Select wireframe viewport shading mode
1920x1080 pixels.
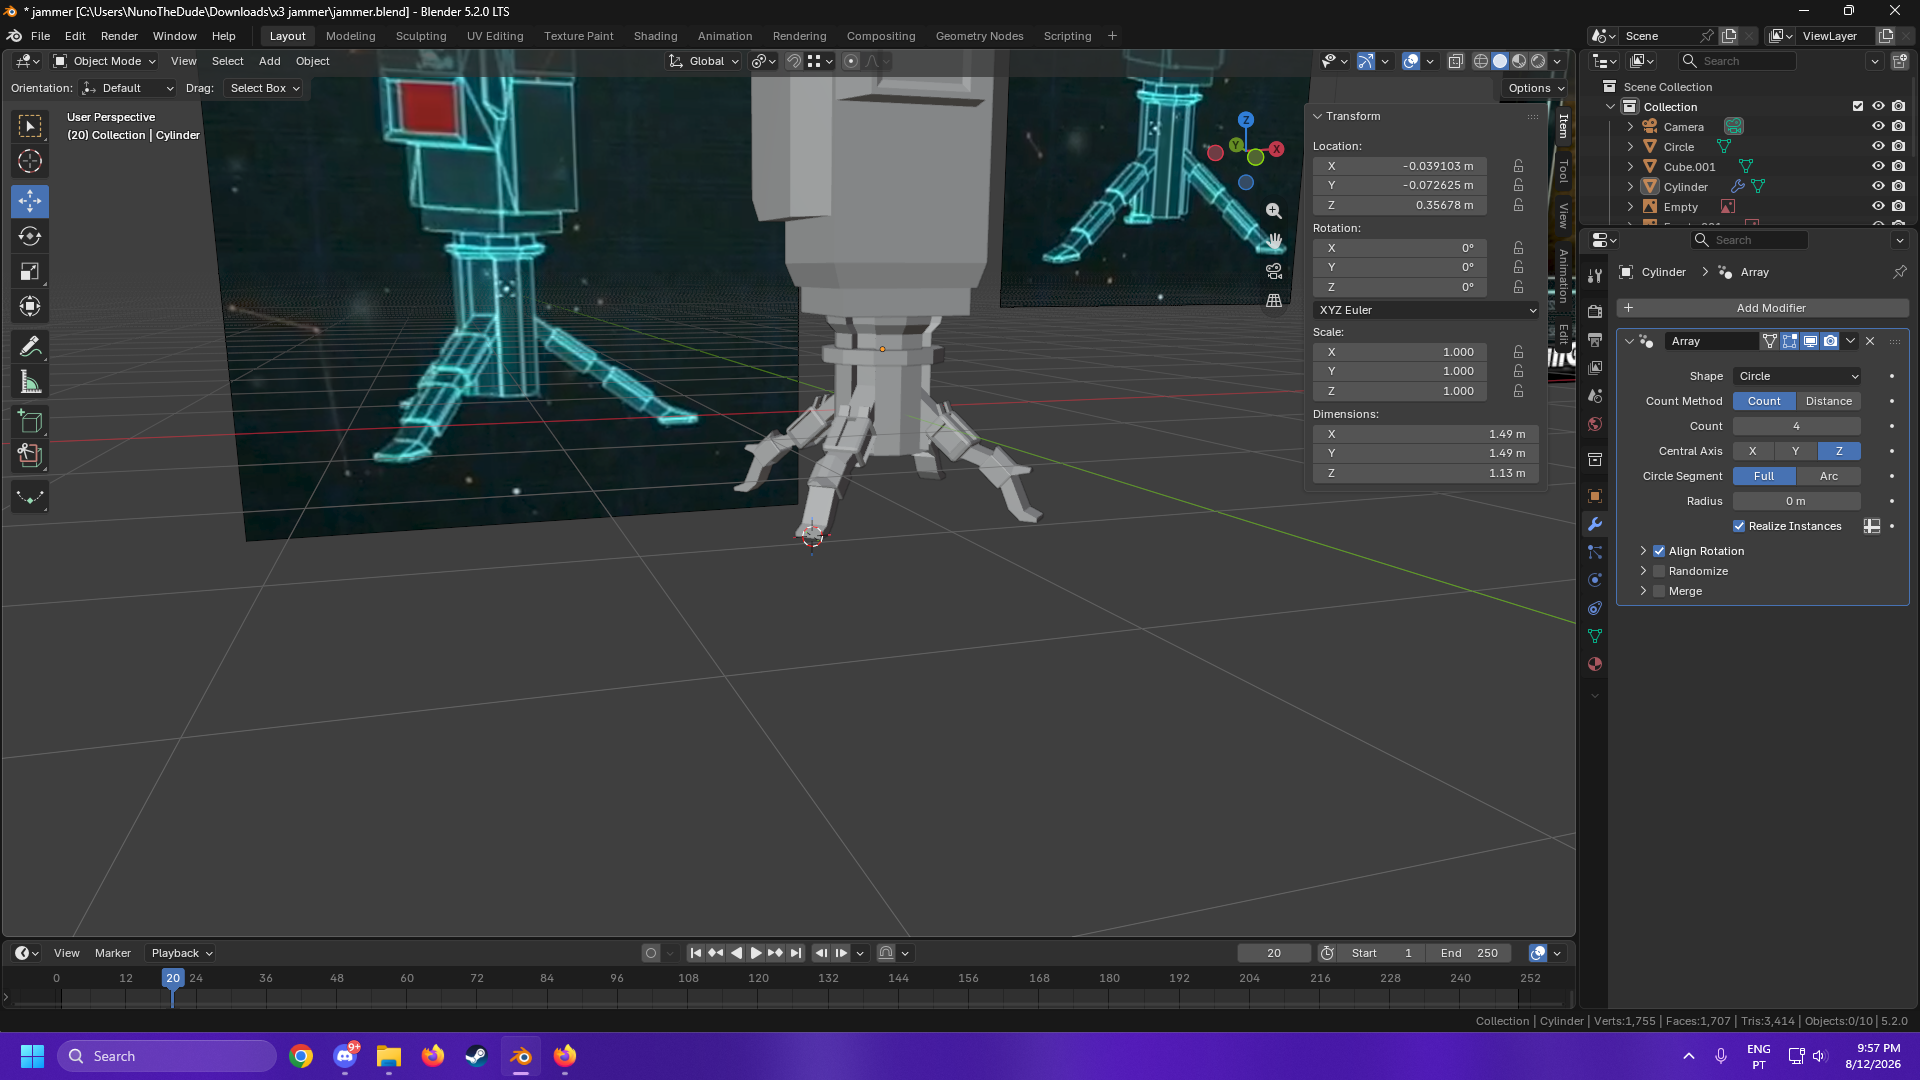point(1481,61)
